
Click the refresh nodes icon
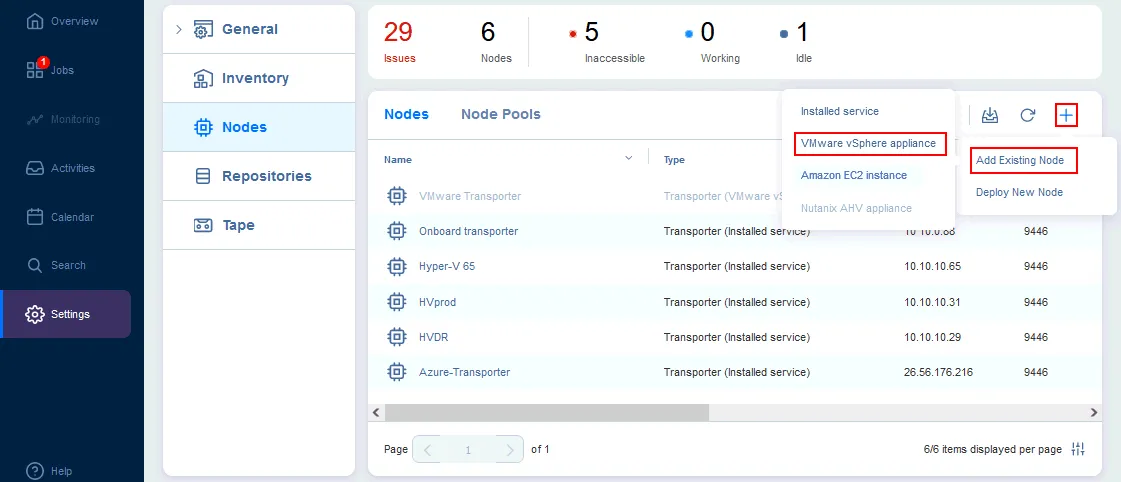pos(1027,115)
